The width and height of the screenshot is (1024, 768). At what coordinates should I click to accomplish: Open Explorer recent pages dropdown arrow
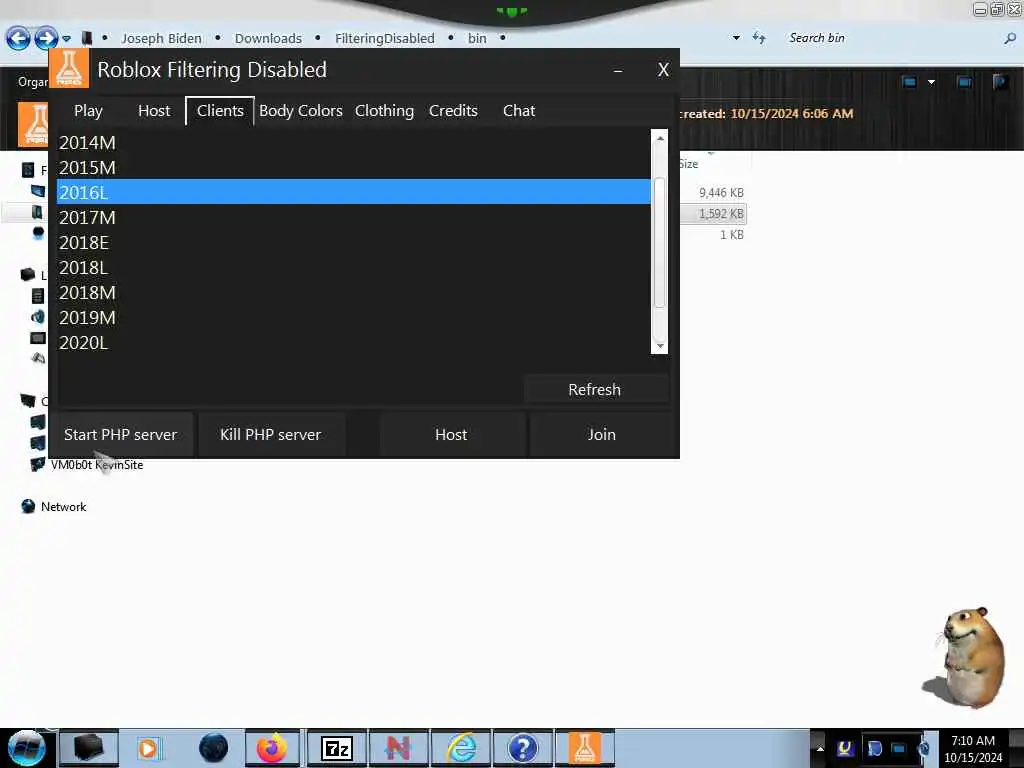pyautogui.click(x=67, y=39)
